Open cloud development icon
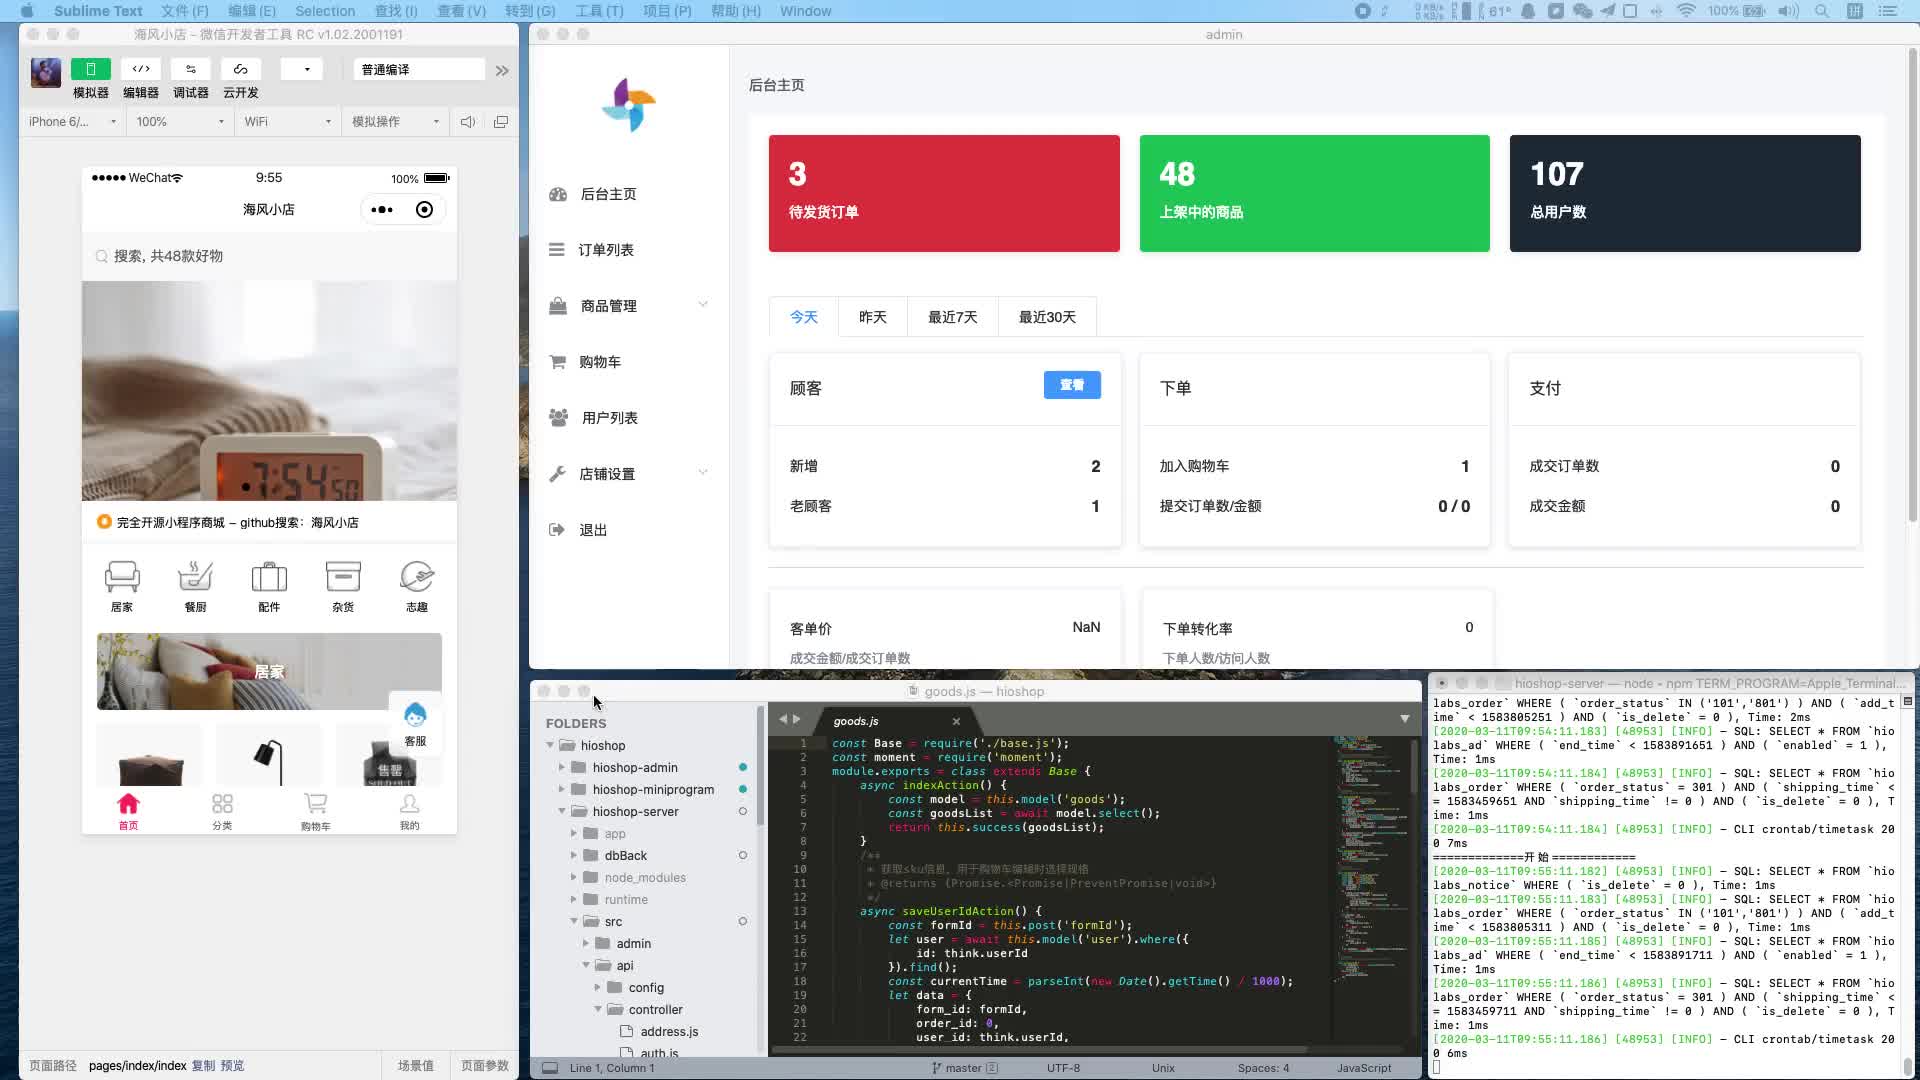This screenshot has height=1080, width=1920. [x=240, y=69]
